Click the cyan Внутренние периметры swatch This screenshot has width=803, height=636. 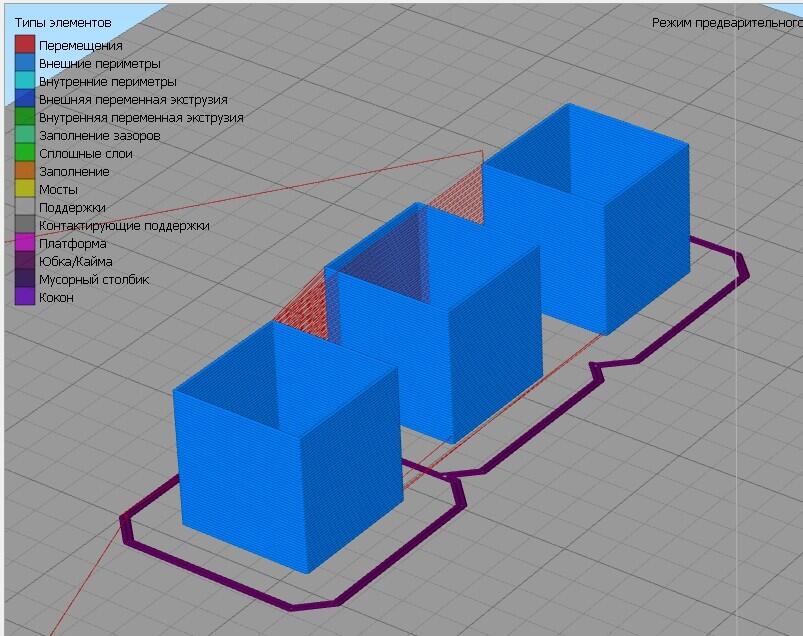point(25,80)
